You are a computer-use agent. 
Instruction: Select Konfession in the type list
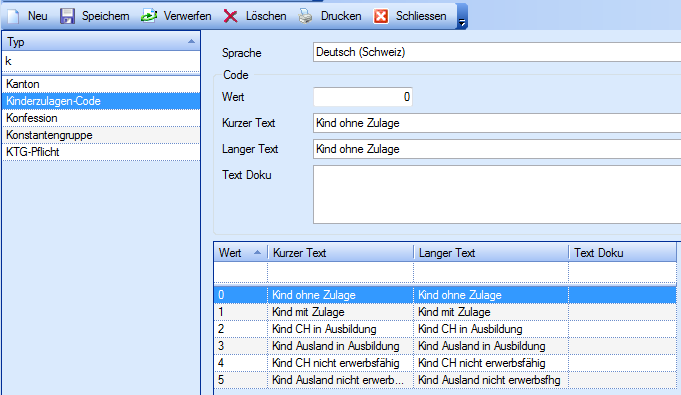click(101, 118)
